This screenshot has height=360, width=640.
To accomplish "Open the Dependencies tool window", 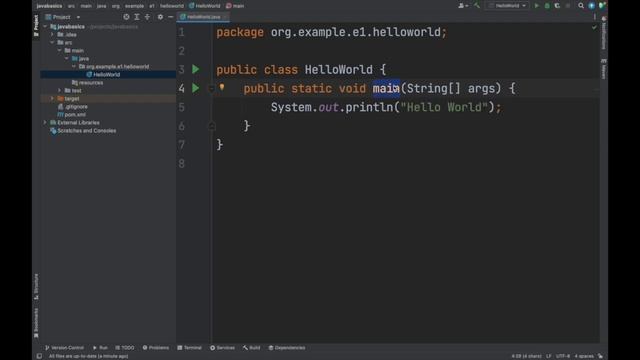I will click(x=287, y=348).
